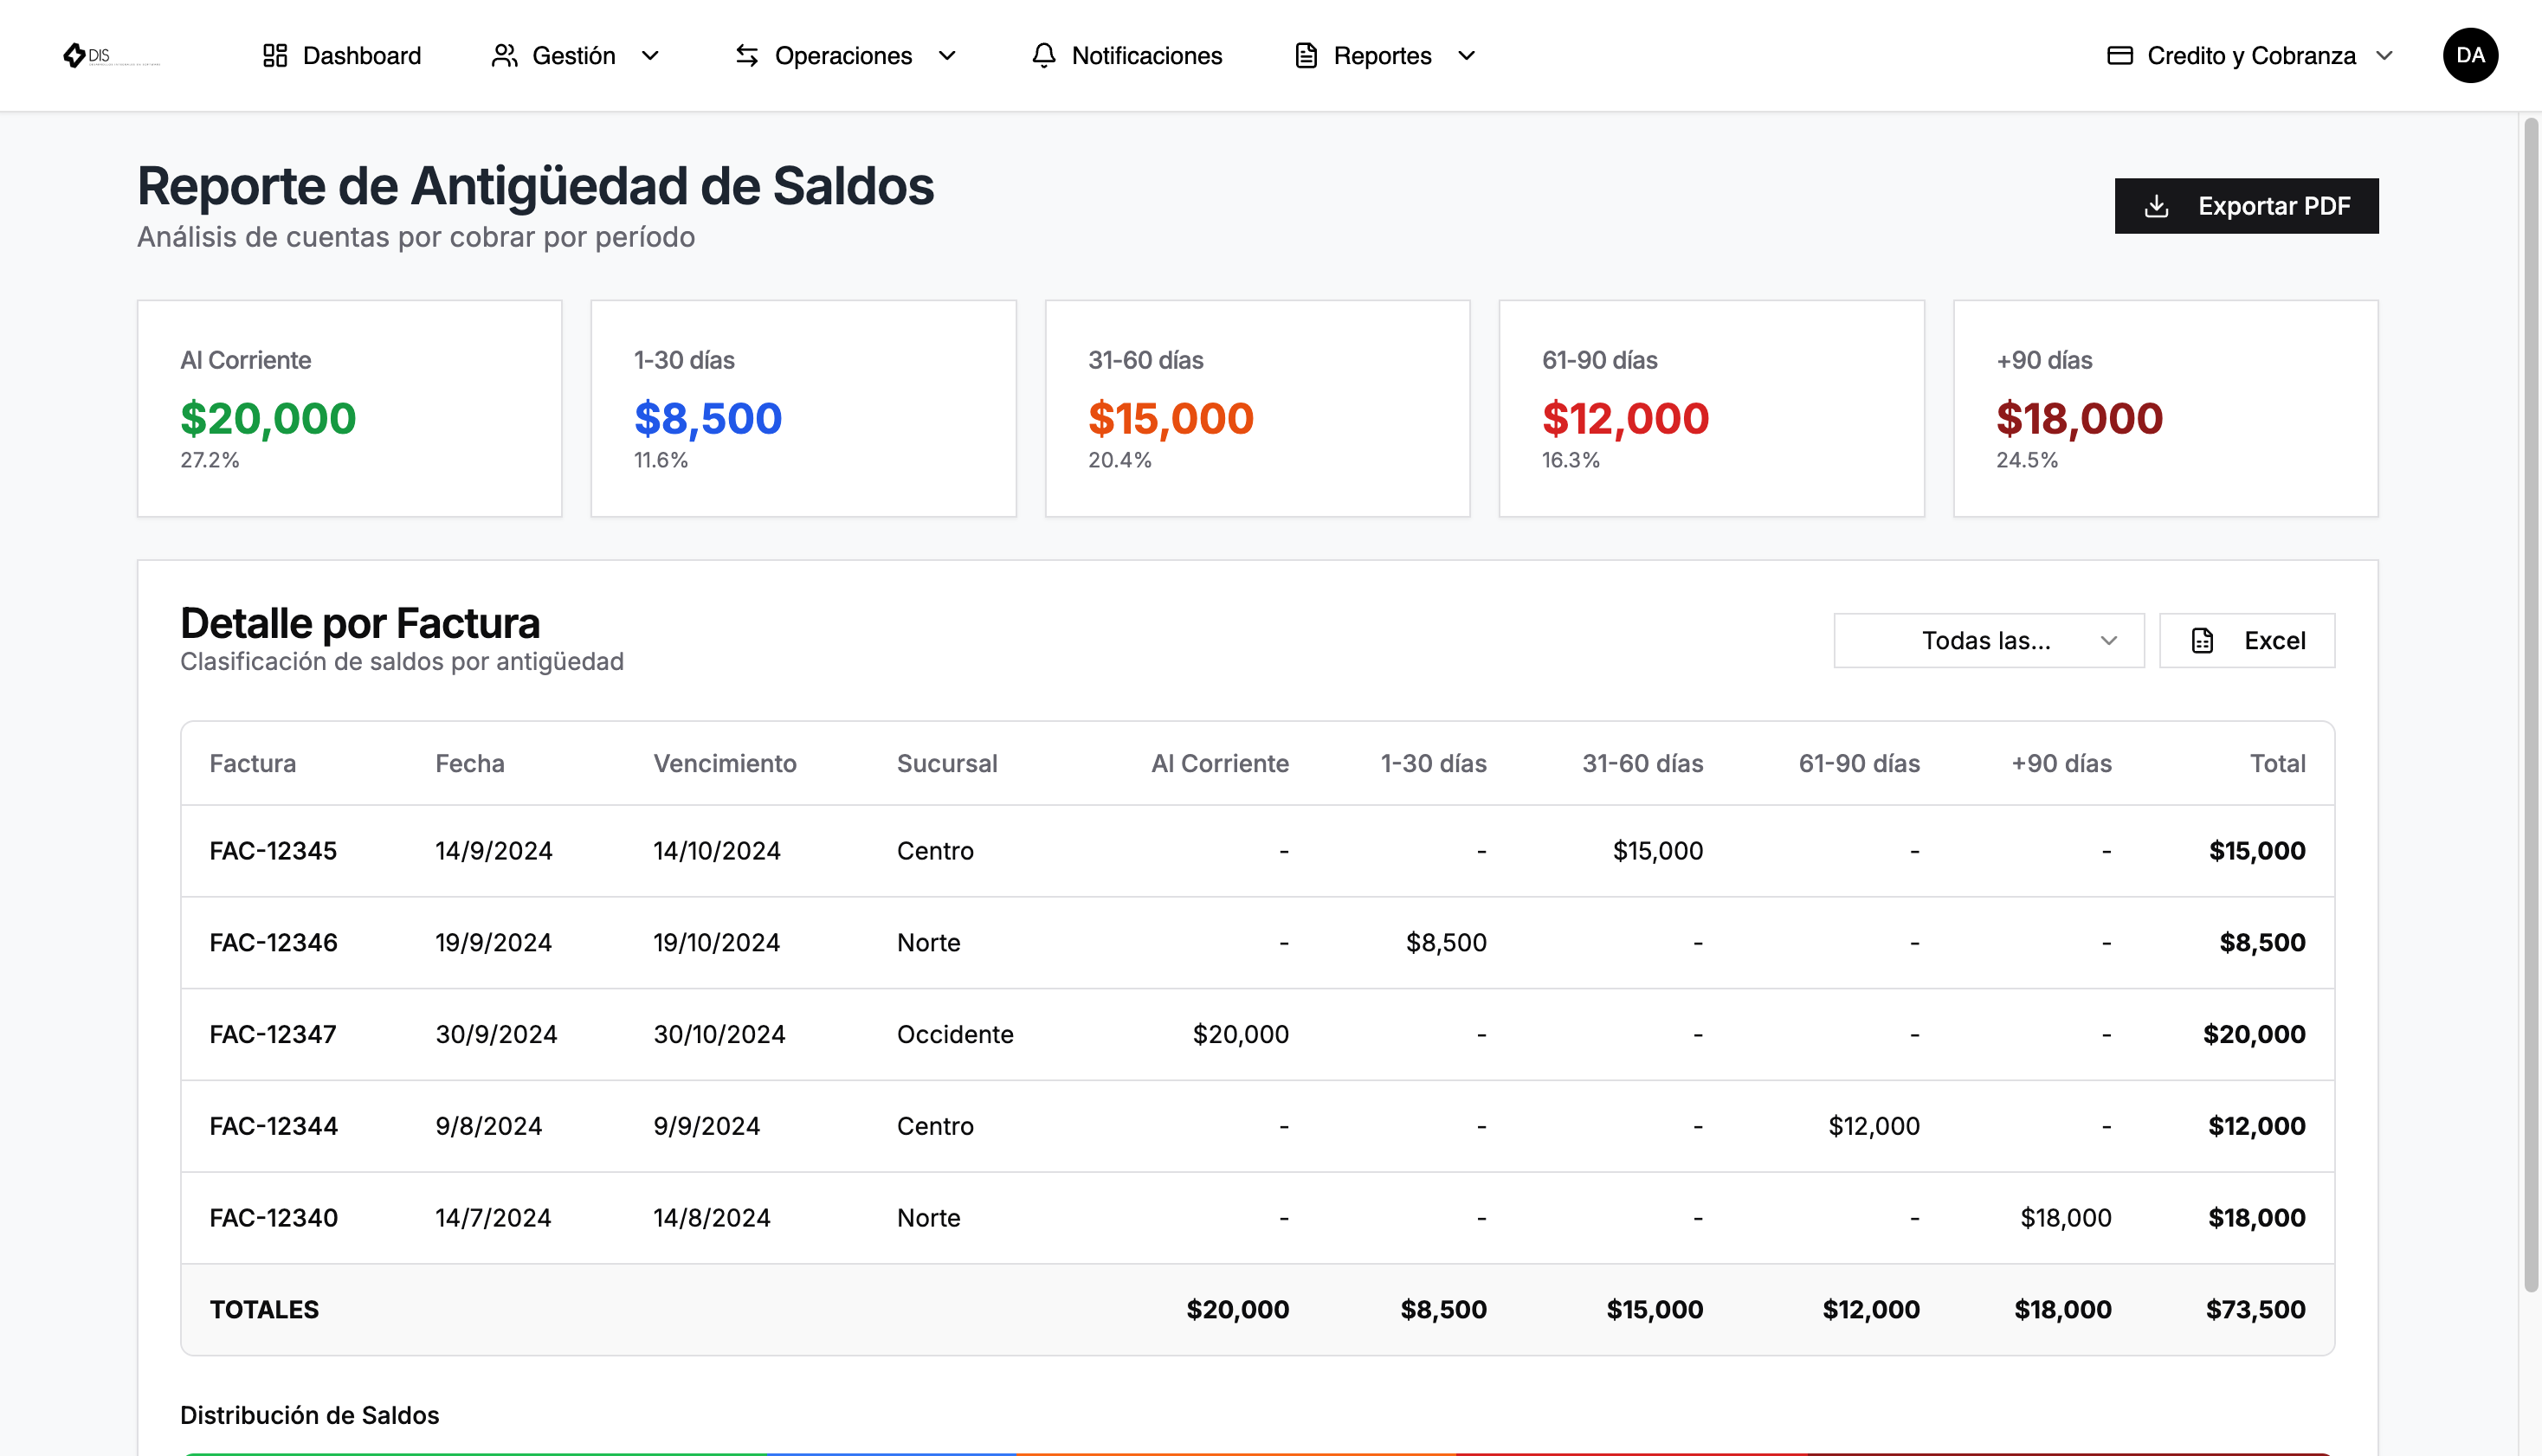The image size is (2542, 1456).
Task: Click the 14/10/2024 vencimiento cell
Action: (x=717, y=851)
